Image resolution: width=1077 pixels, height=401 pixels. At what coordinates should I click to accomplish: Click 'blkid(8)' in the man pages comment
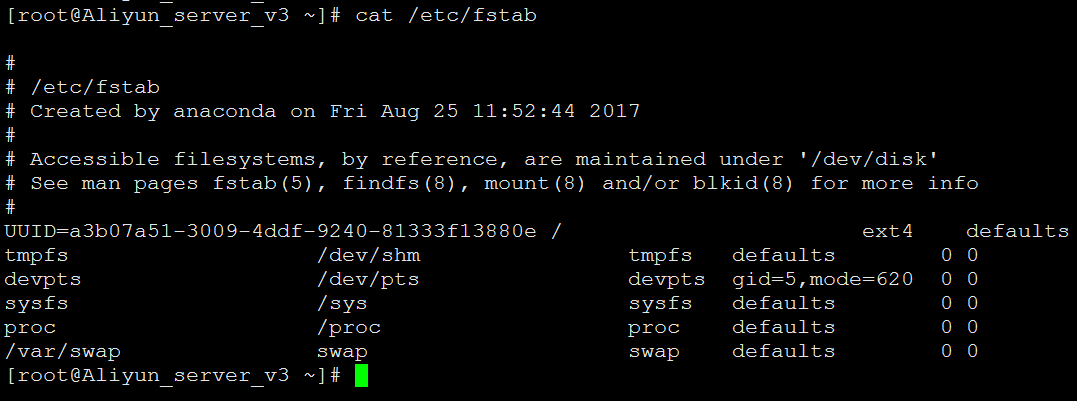(x=743, y=183)
